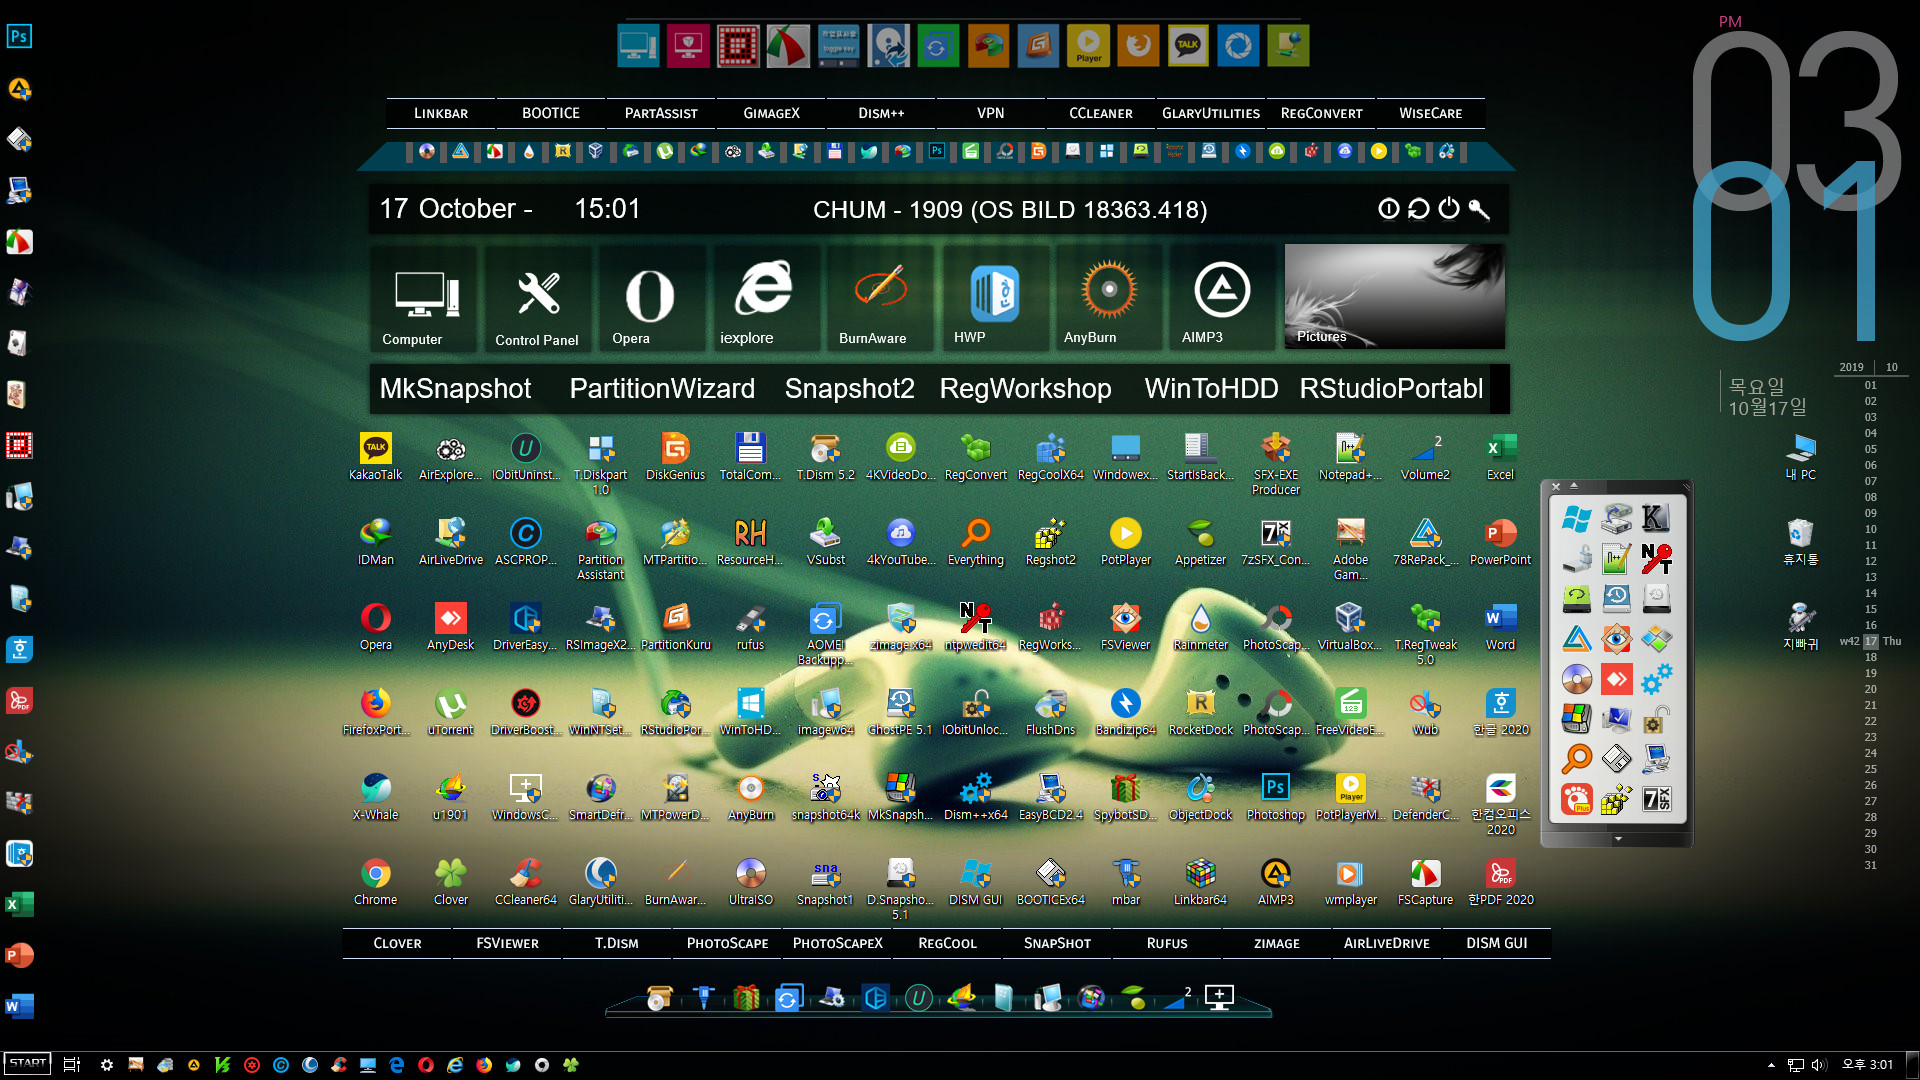
Task: Expand dock panel bottom arrow
Action: coord(1617,839)
